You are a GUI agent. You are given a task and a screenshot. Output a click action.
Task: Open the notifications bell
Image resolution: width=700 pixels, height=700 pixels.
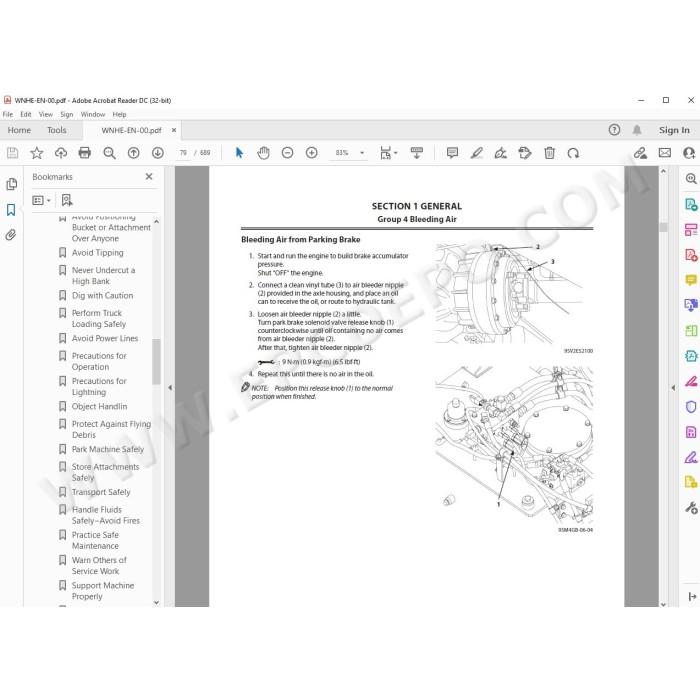click(x=637, y=130)
